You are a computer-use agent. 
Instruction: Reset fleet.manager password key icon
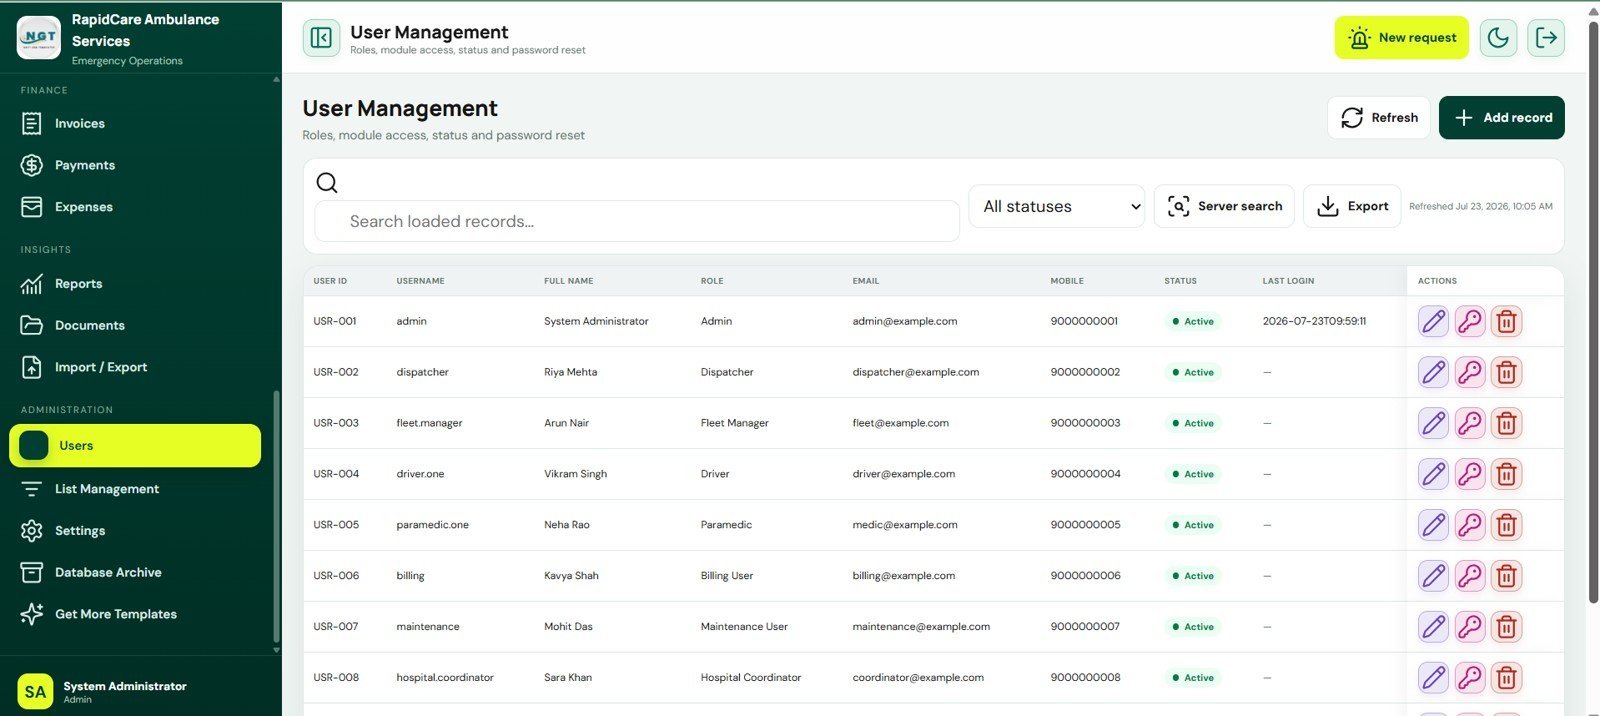pos(1470,423)
